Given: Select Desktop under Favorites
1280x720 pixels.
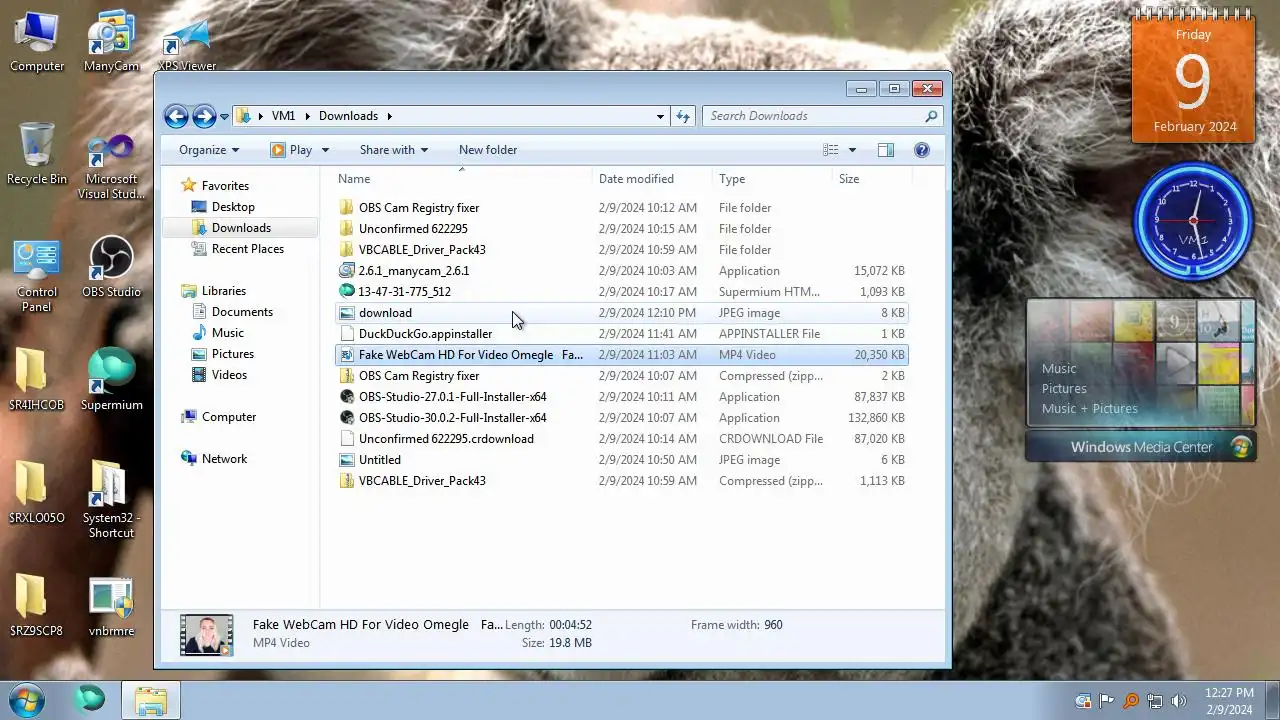Looking at the screenshot, I should coord(233,207).
